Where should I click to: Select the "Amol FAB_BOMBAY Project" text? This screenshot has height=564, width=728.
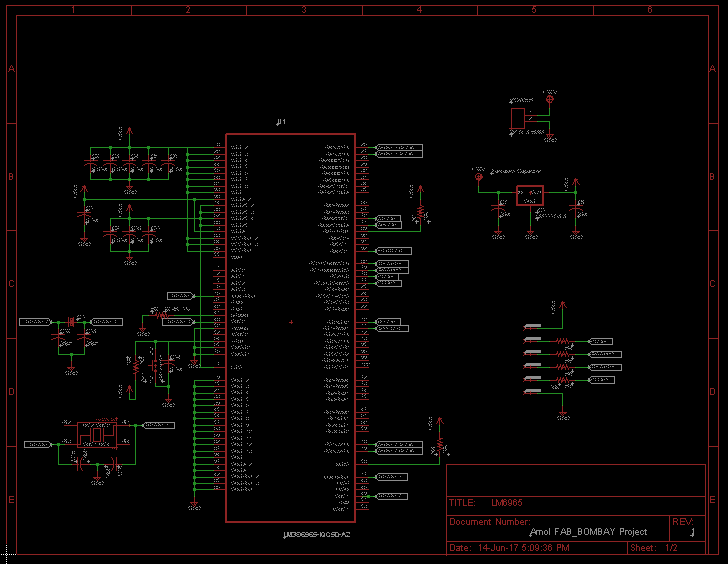tap(588, 532)
